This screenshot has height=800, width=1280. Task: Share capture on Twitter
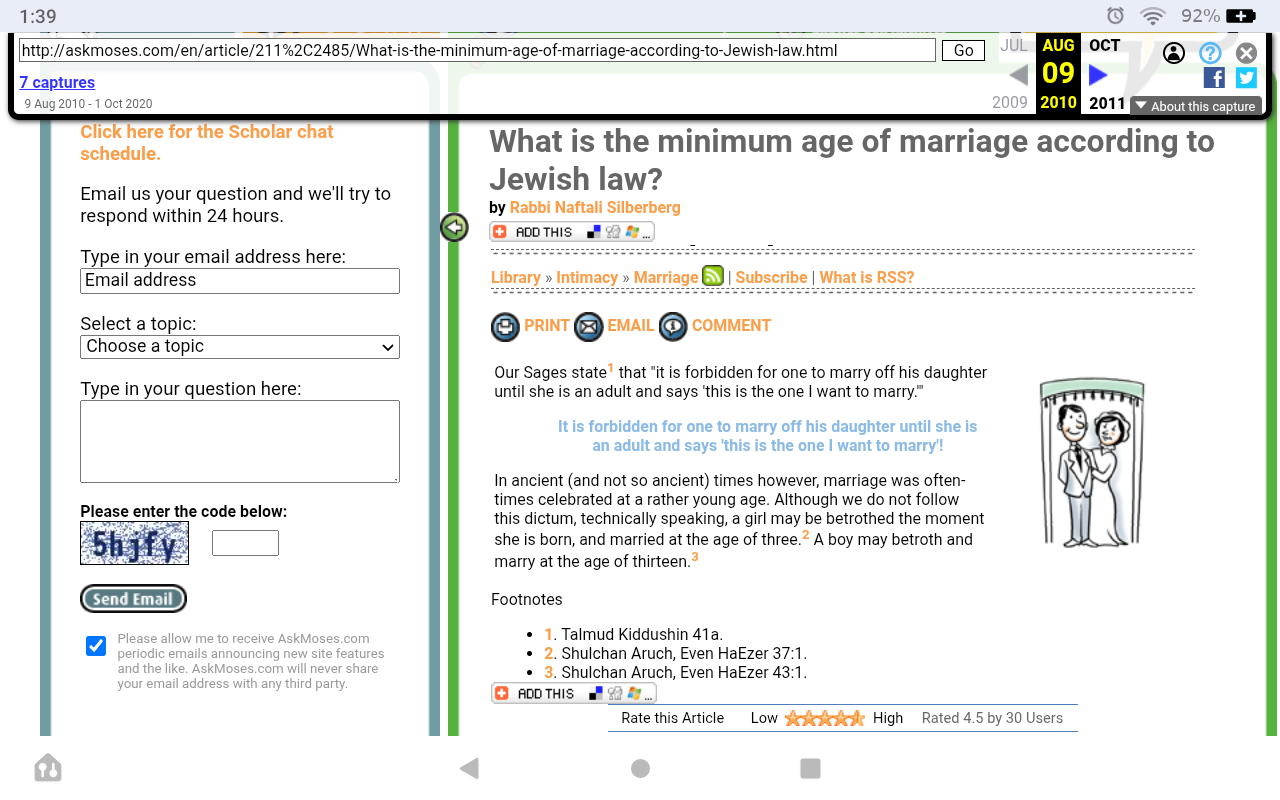click(x=1246, y=78)
